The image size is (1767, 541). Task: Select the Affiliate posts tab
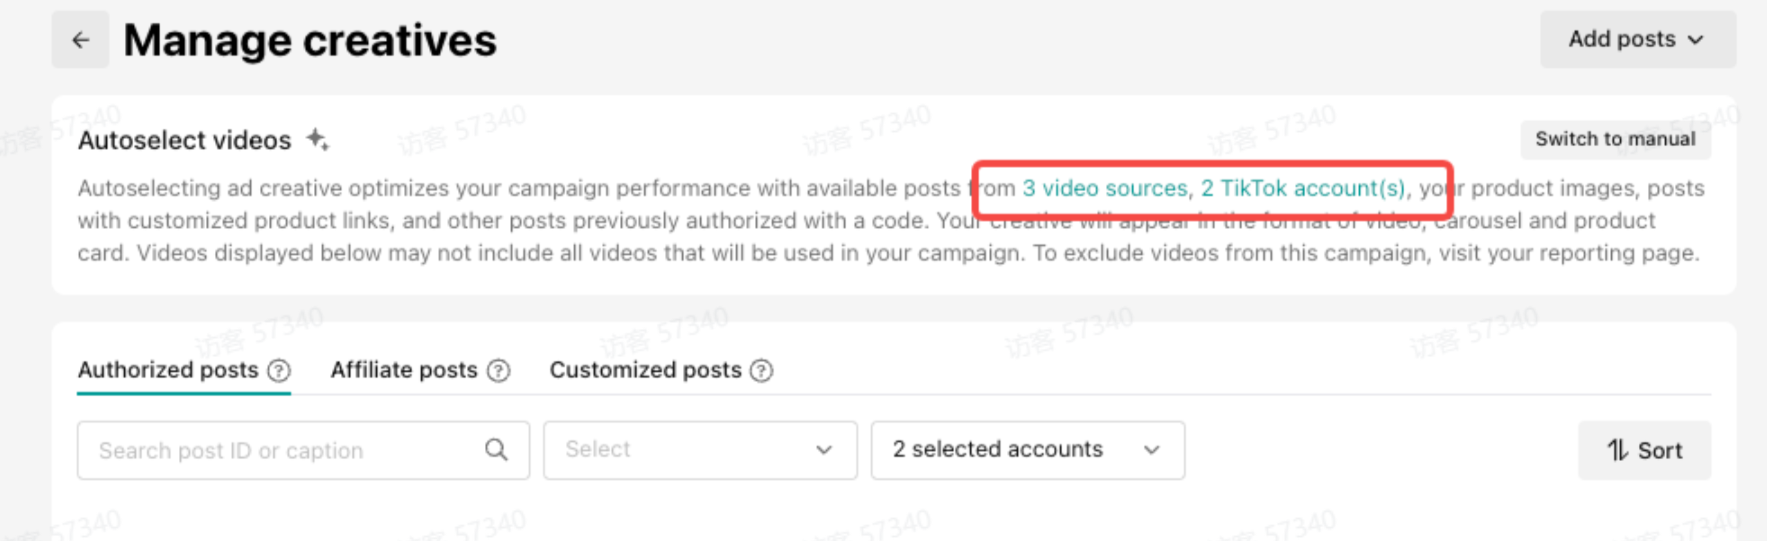[x=404, y=370]
